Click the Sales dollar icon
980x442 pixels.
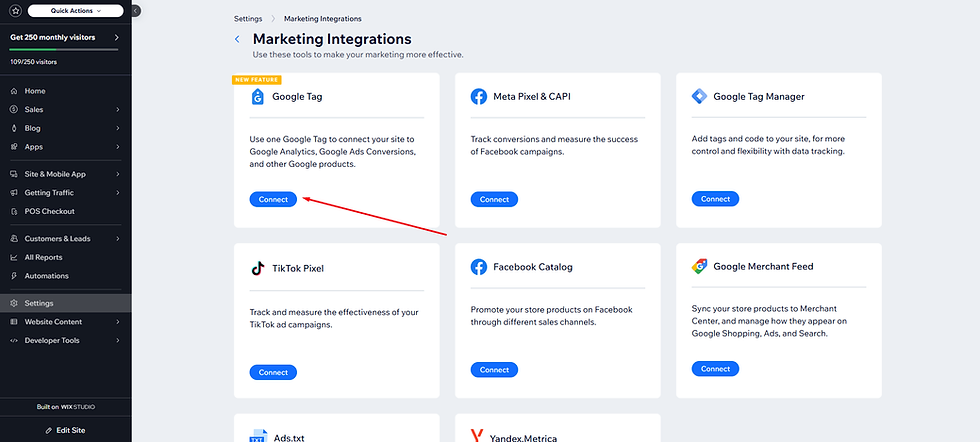[x=14, y=110]
